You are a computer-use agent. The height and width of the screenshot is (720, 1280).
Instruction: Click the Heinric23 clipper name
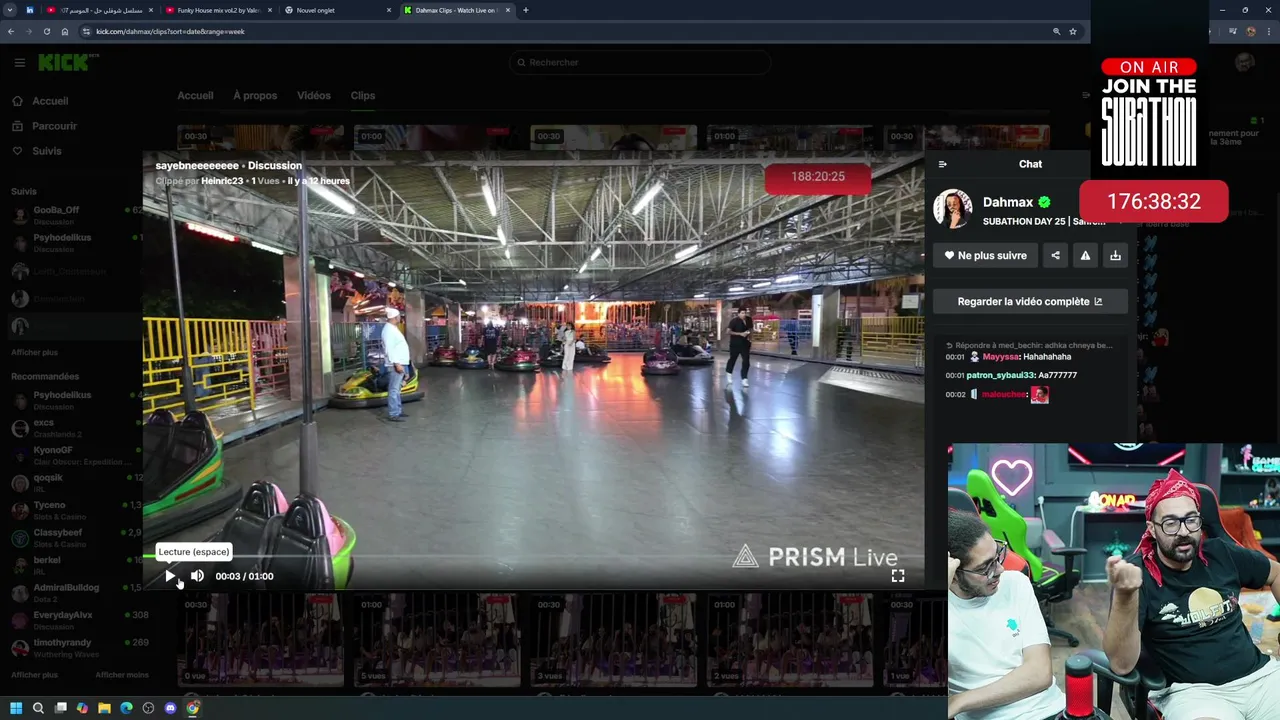[x=222, y=181]
